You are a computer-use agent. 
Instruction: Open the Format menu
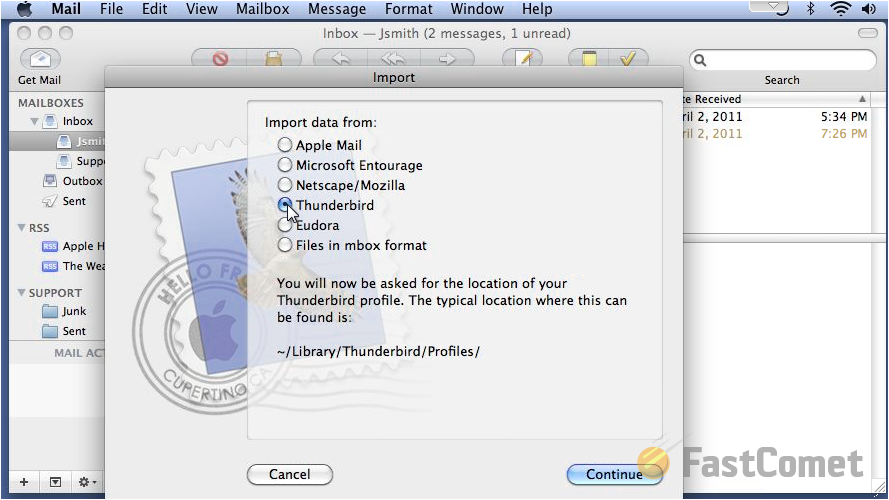(x=408, y=9)
